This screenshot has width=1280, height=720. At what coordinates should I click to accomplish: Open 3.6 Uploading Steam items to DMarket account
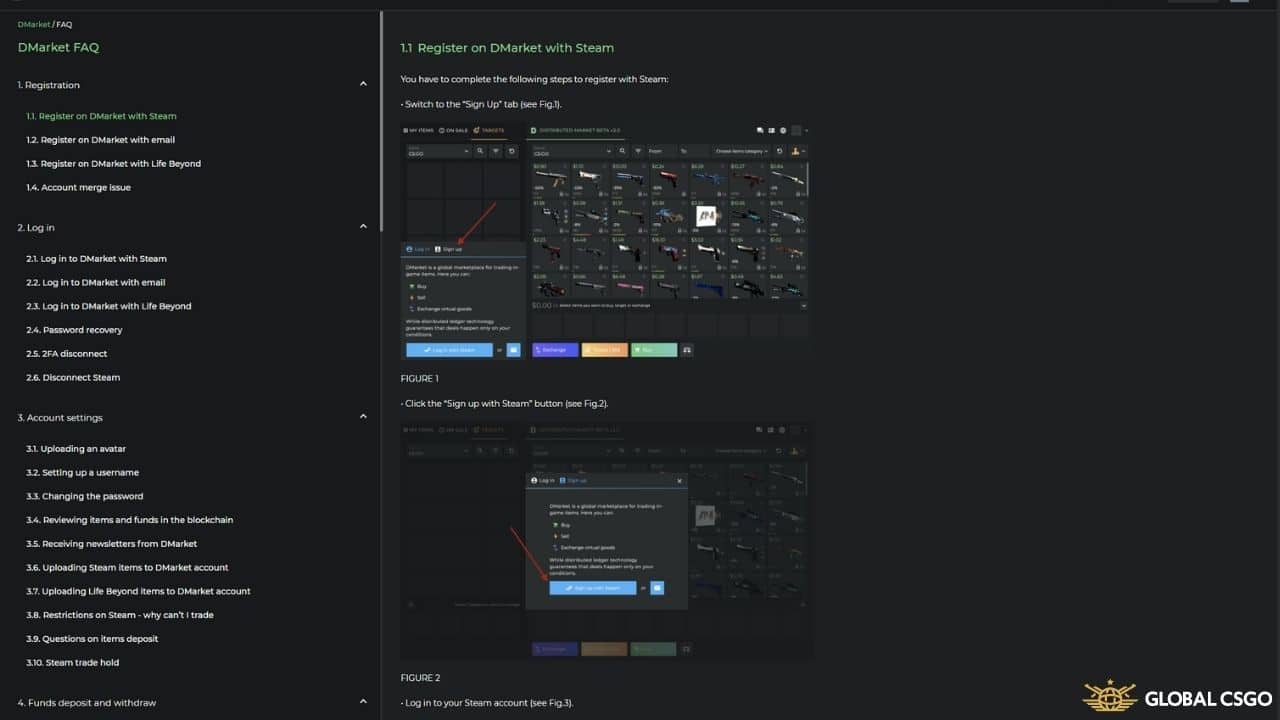(x=127, y=568)
